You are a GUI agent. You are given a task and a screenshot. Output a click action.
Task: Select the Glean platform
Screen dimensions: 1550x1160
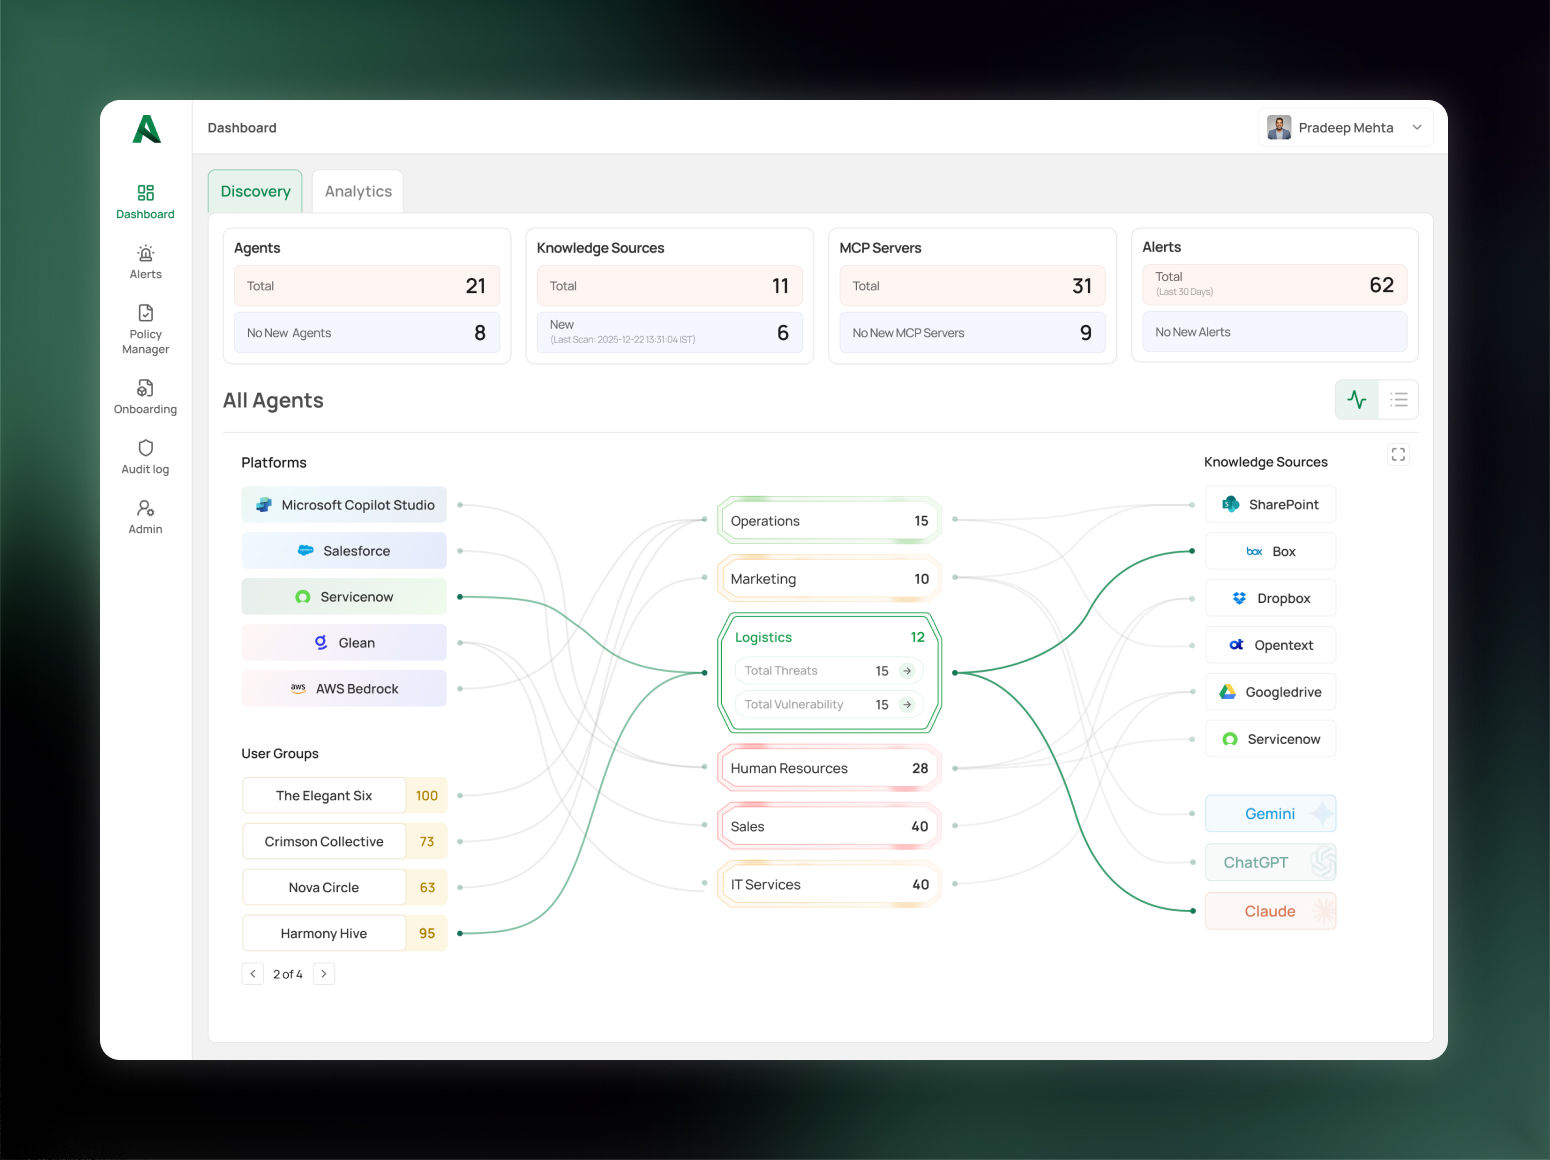click(x=344, y=643)
